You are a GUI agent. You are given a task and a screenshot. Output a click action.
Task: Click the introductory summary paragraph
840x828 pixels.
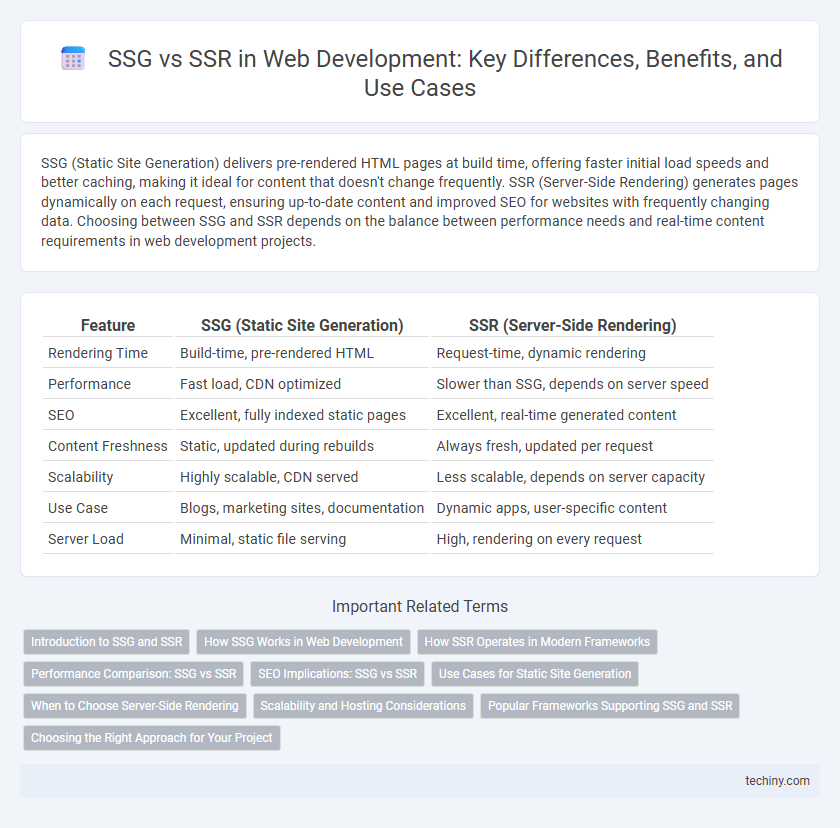click(419, 202)
